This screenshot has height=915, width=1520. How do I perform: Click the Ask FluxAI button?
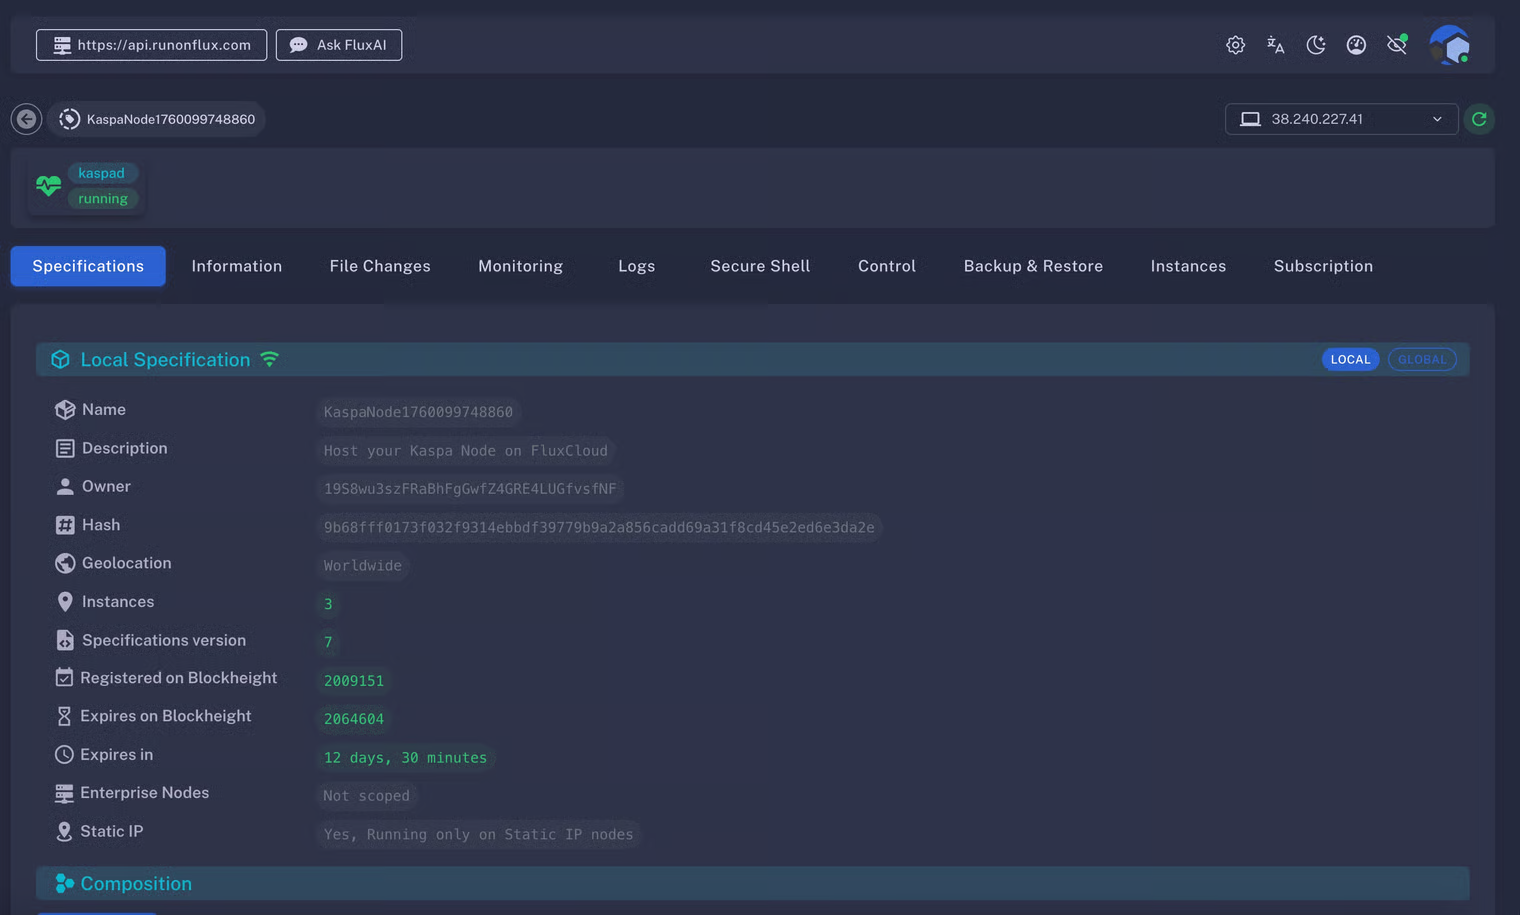pyautogui.click(x=339, y=45)
